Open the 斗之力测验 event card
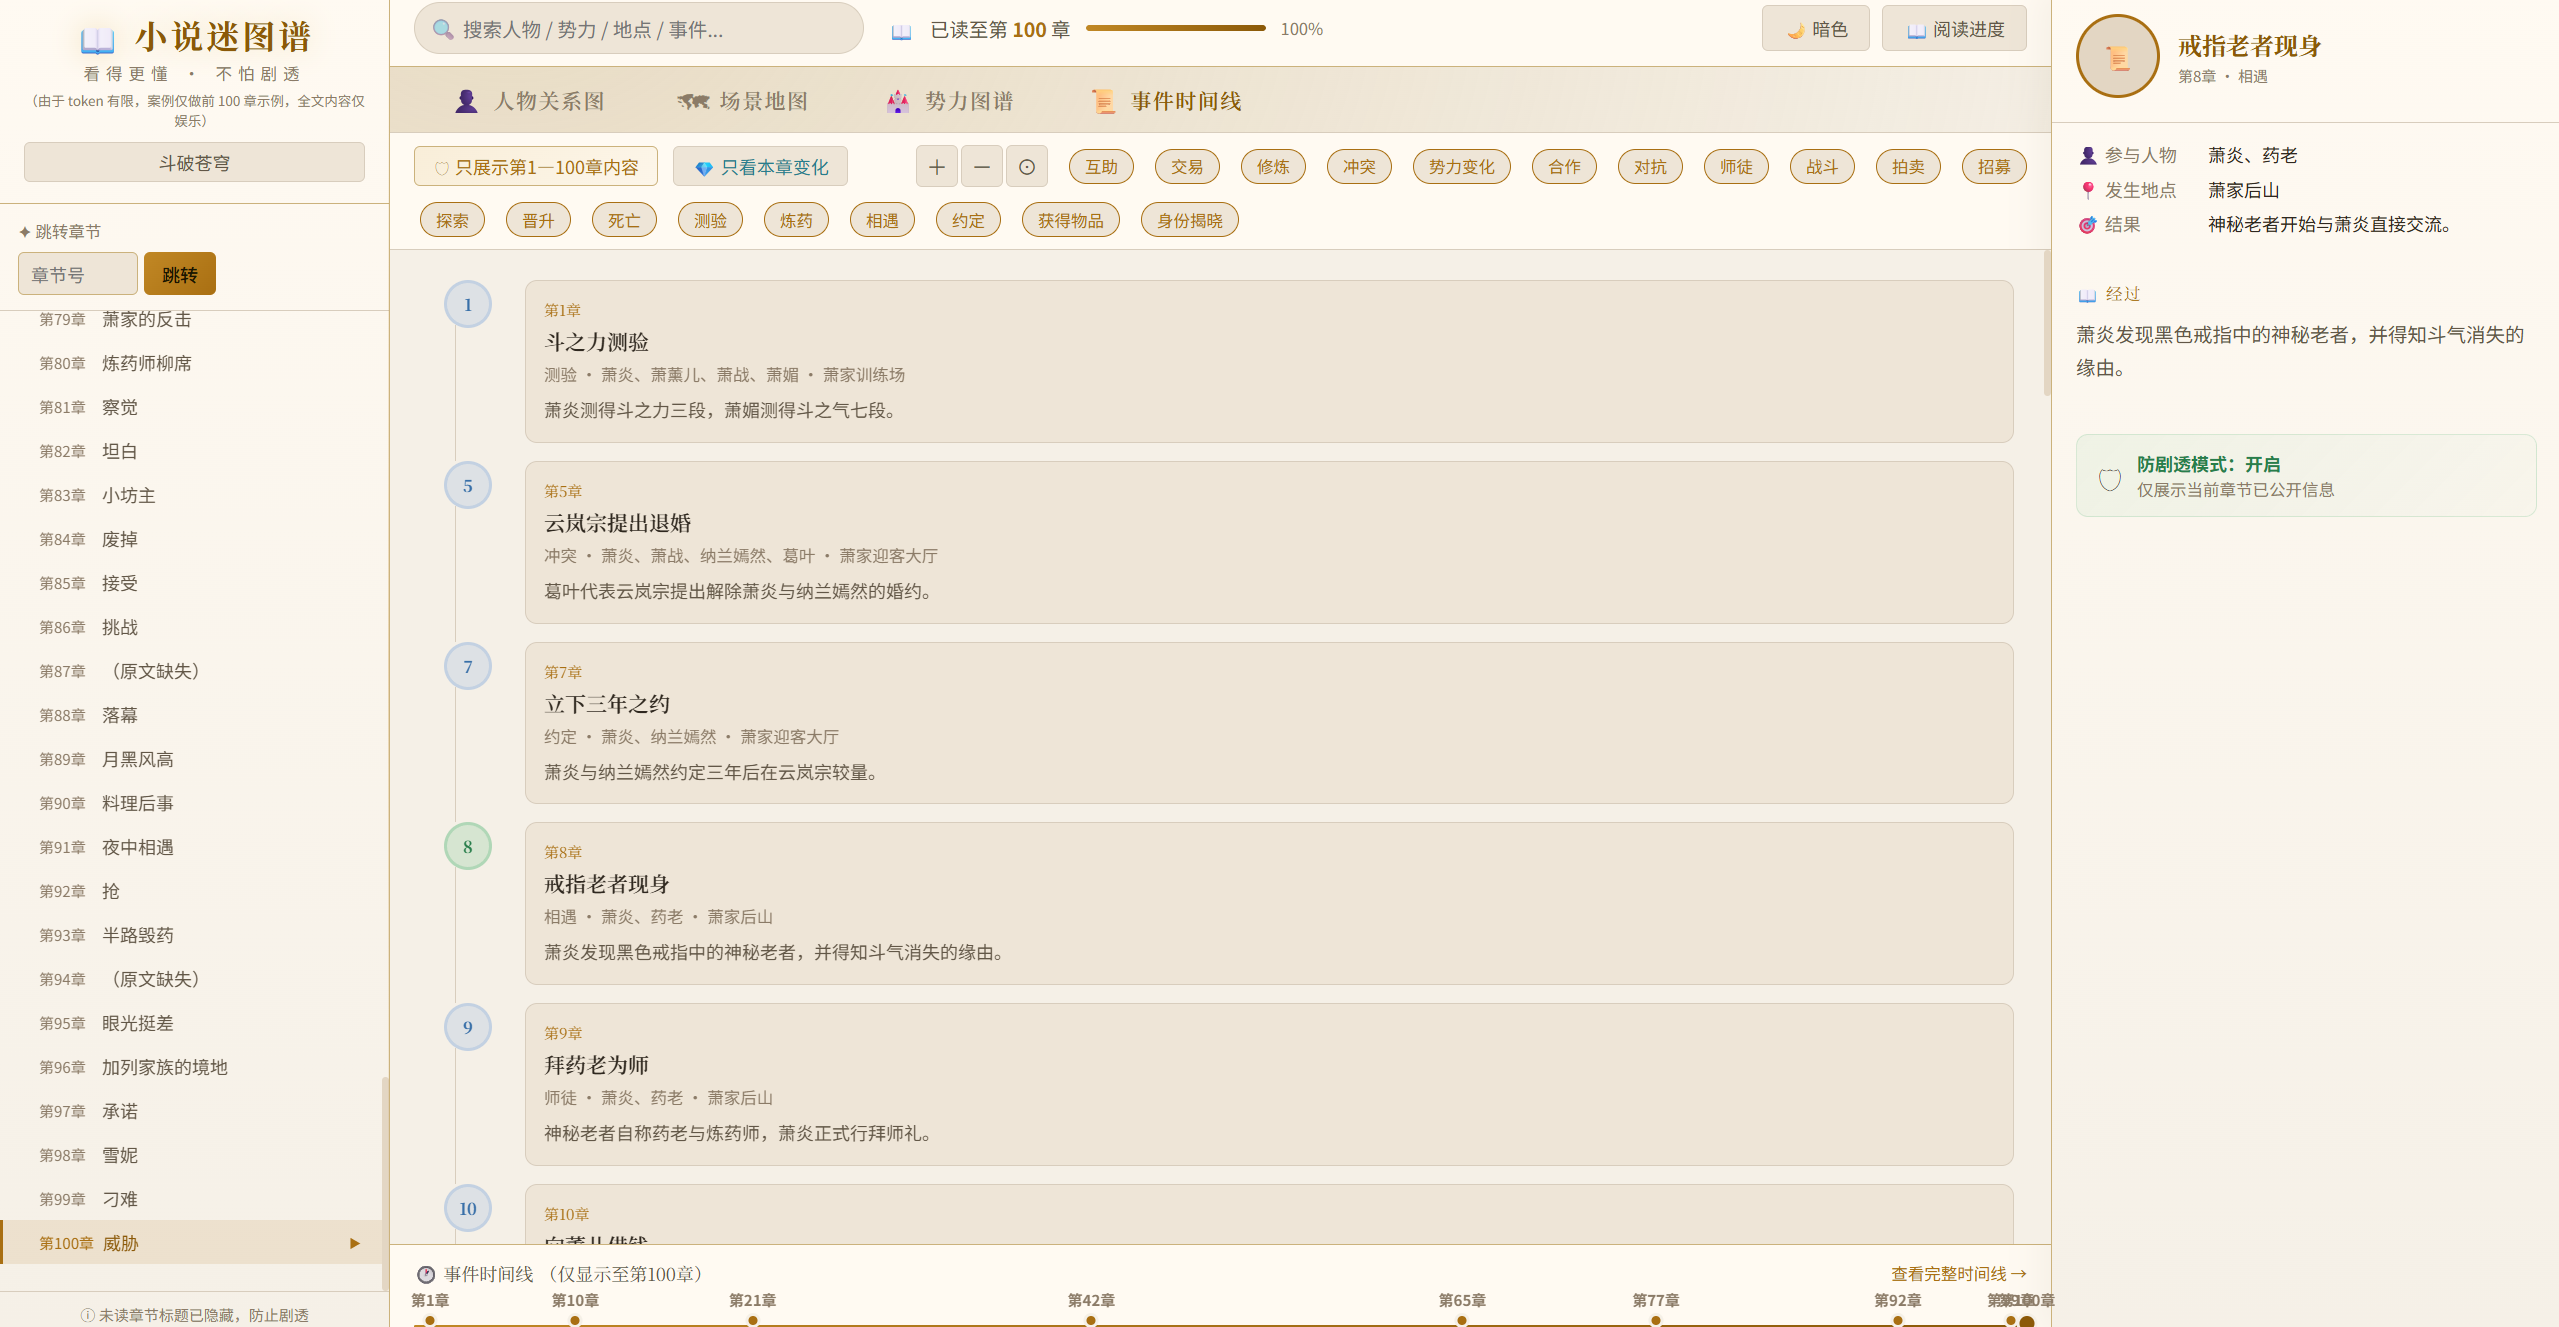 tap(1269, 361)
